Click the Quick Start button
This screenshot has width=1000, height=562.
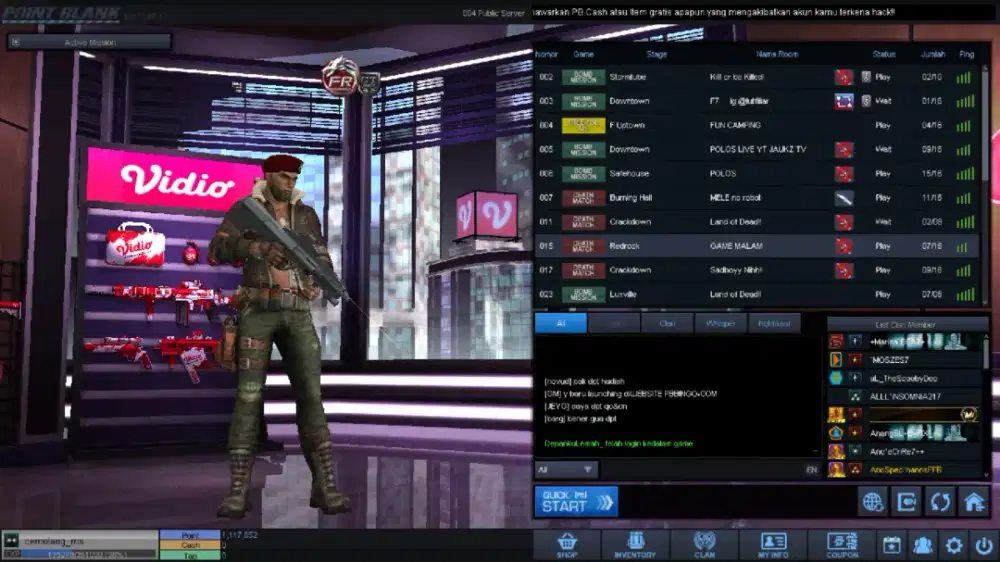(576, 502)
